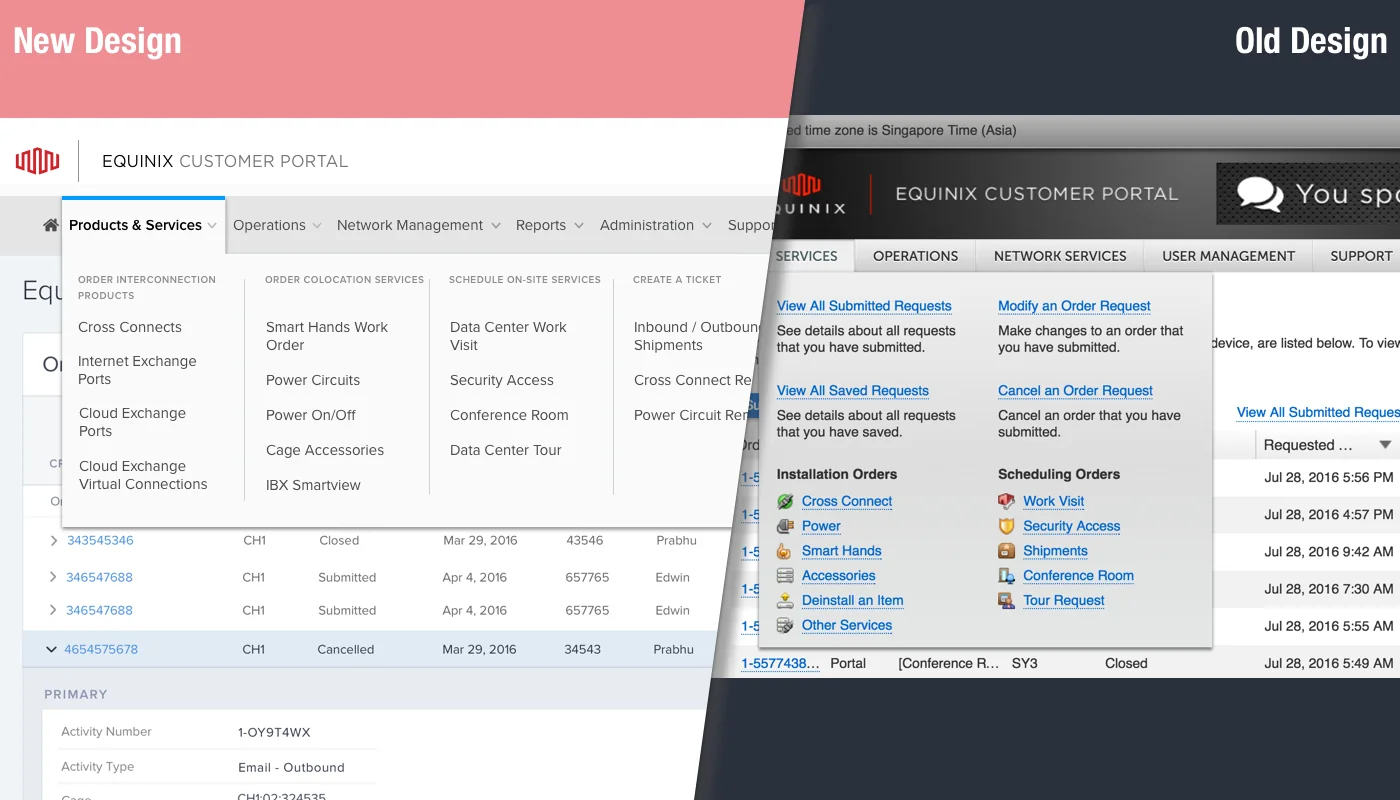Open View All Saved Requests link

click(x=853, y=391)
